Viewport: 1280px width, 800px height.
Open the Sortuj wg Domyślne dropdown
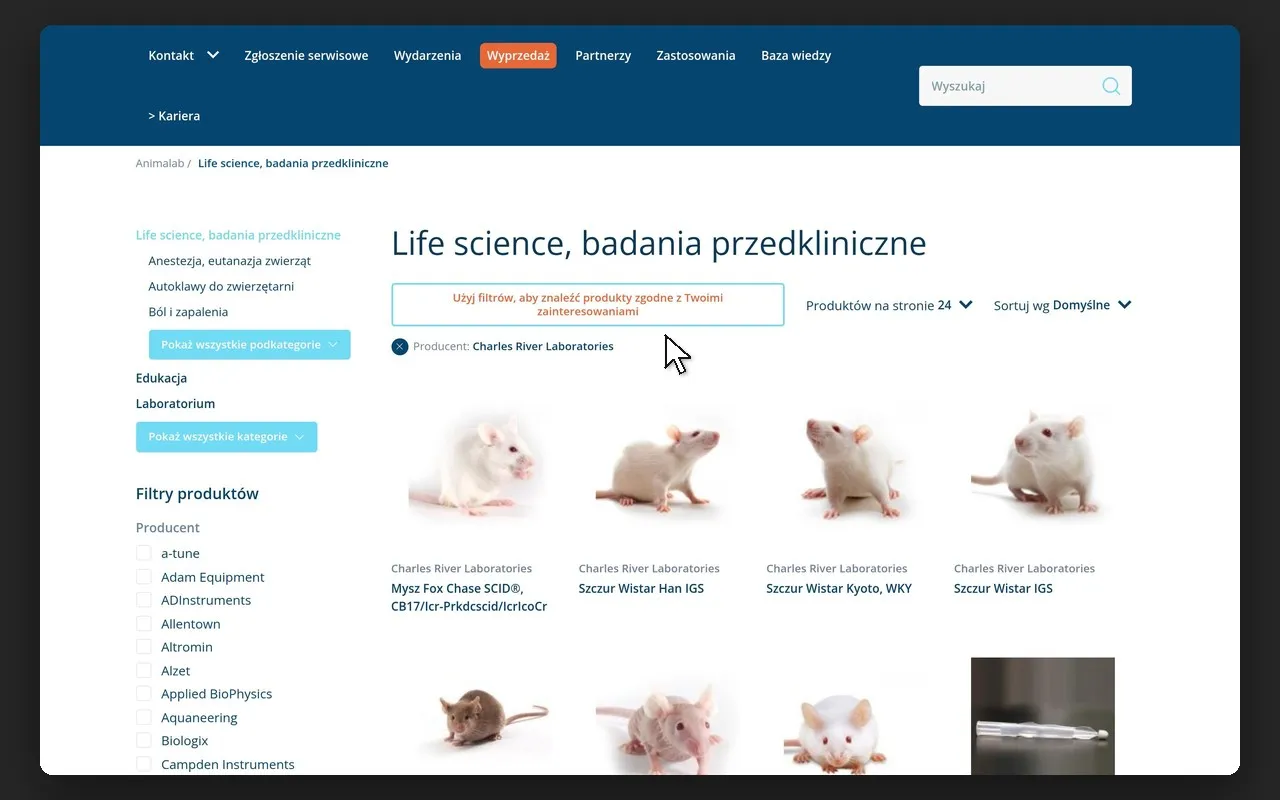tap(1062, 305)
